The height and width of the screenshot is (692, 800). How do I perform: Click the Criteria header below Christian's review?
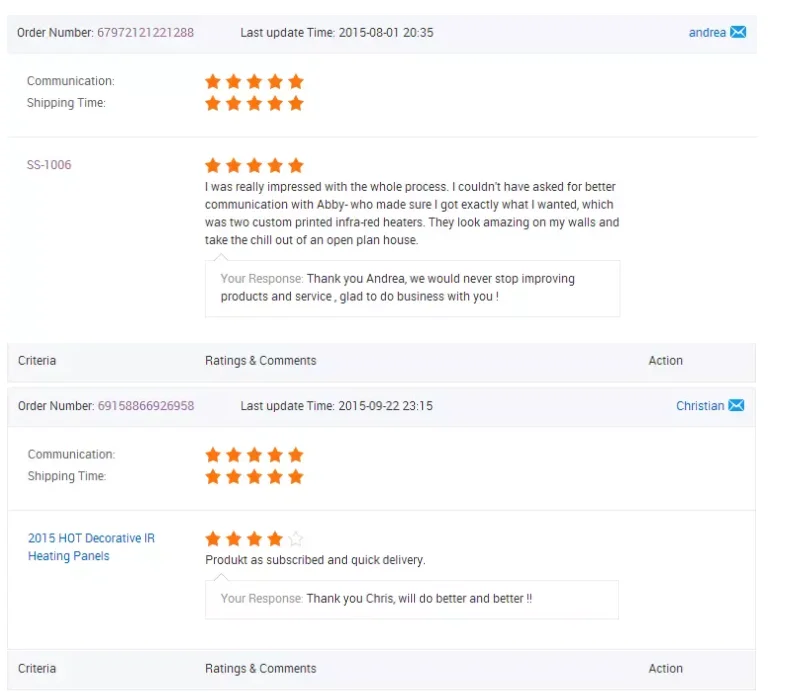[37, 669]
